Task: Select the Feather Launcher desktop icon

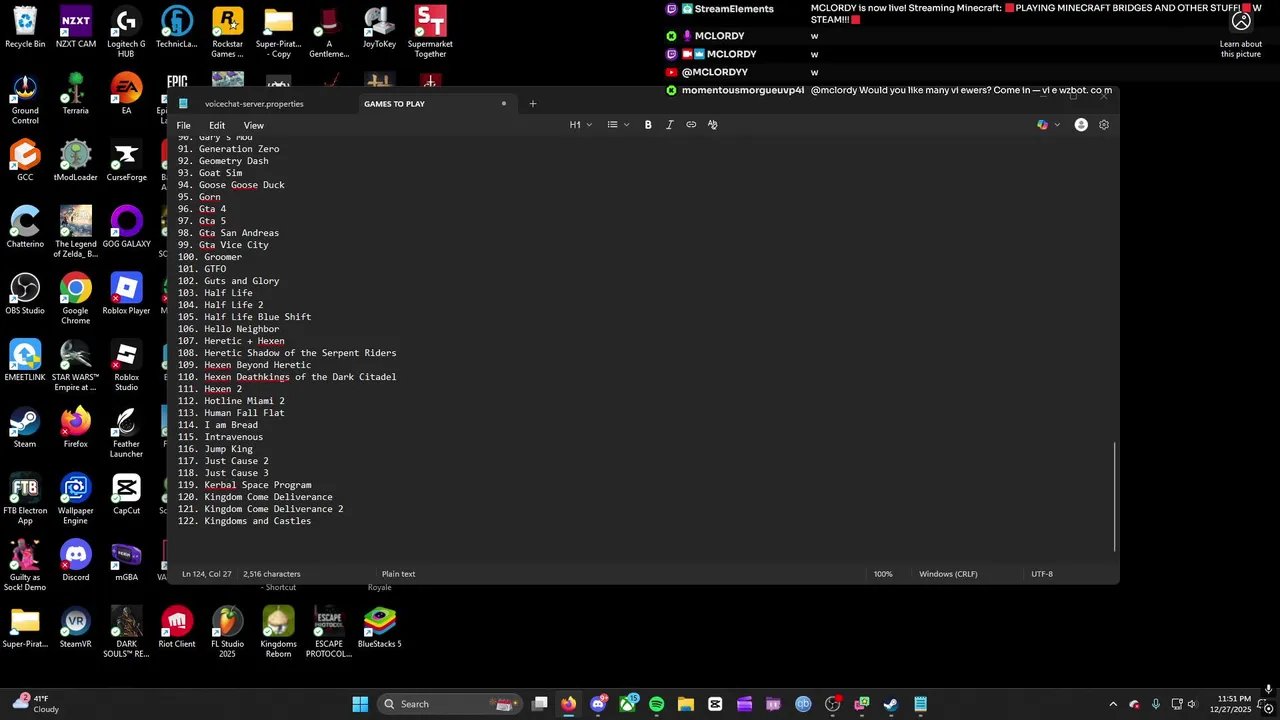Action: (x=126, y=432)
